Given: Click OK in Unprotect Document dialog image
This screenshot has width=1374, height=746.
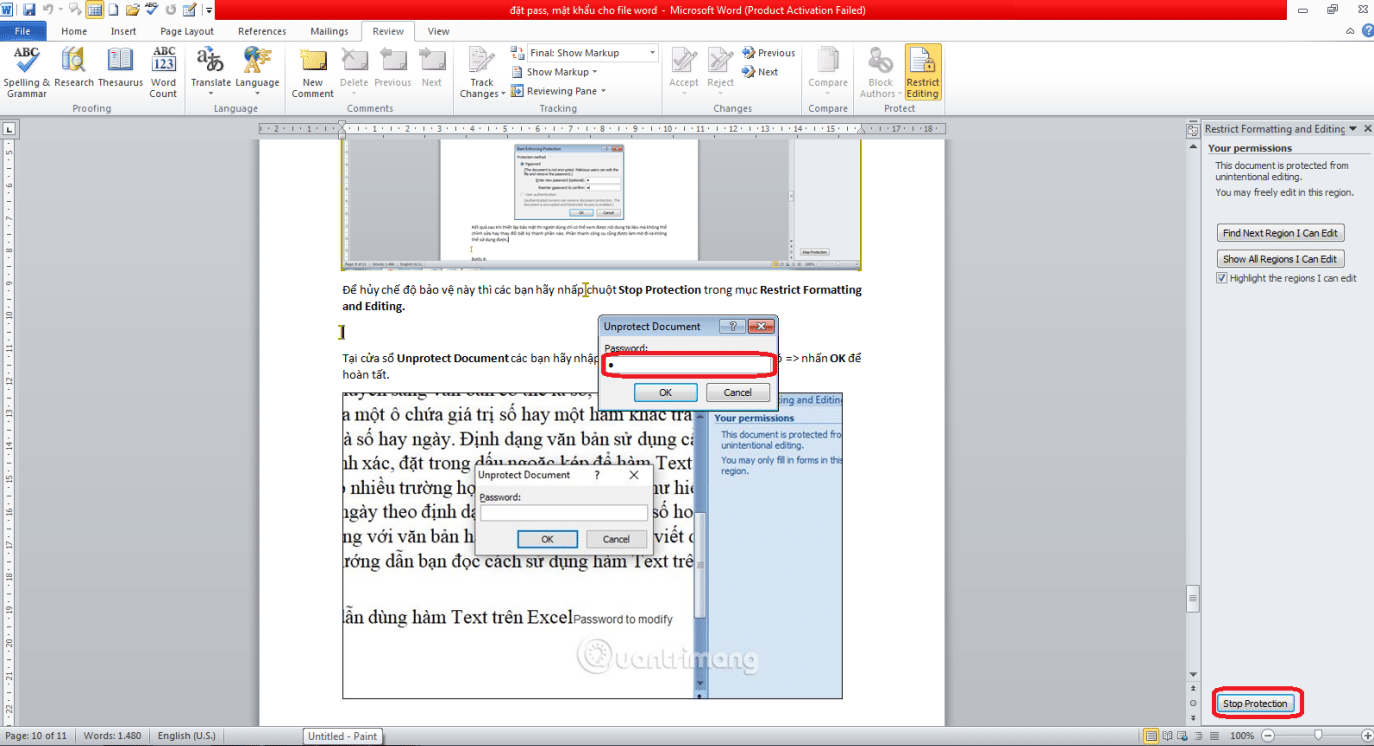Looking at the screenshot, I should tap(665, 392).
